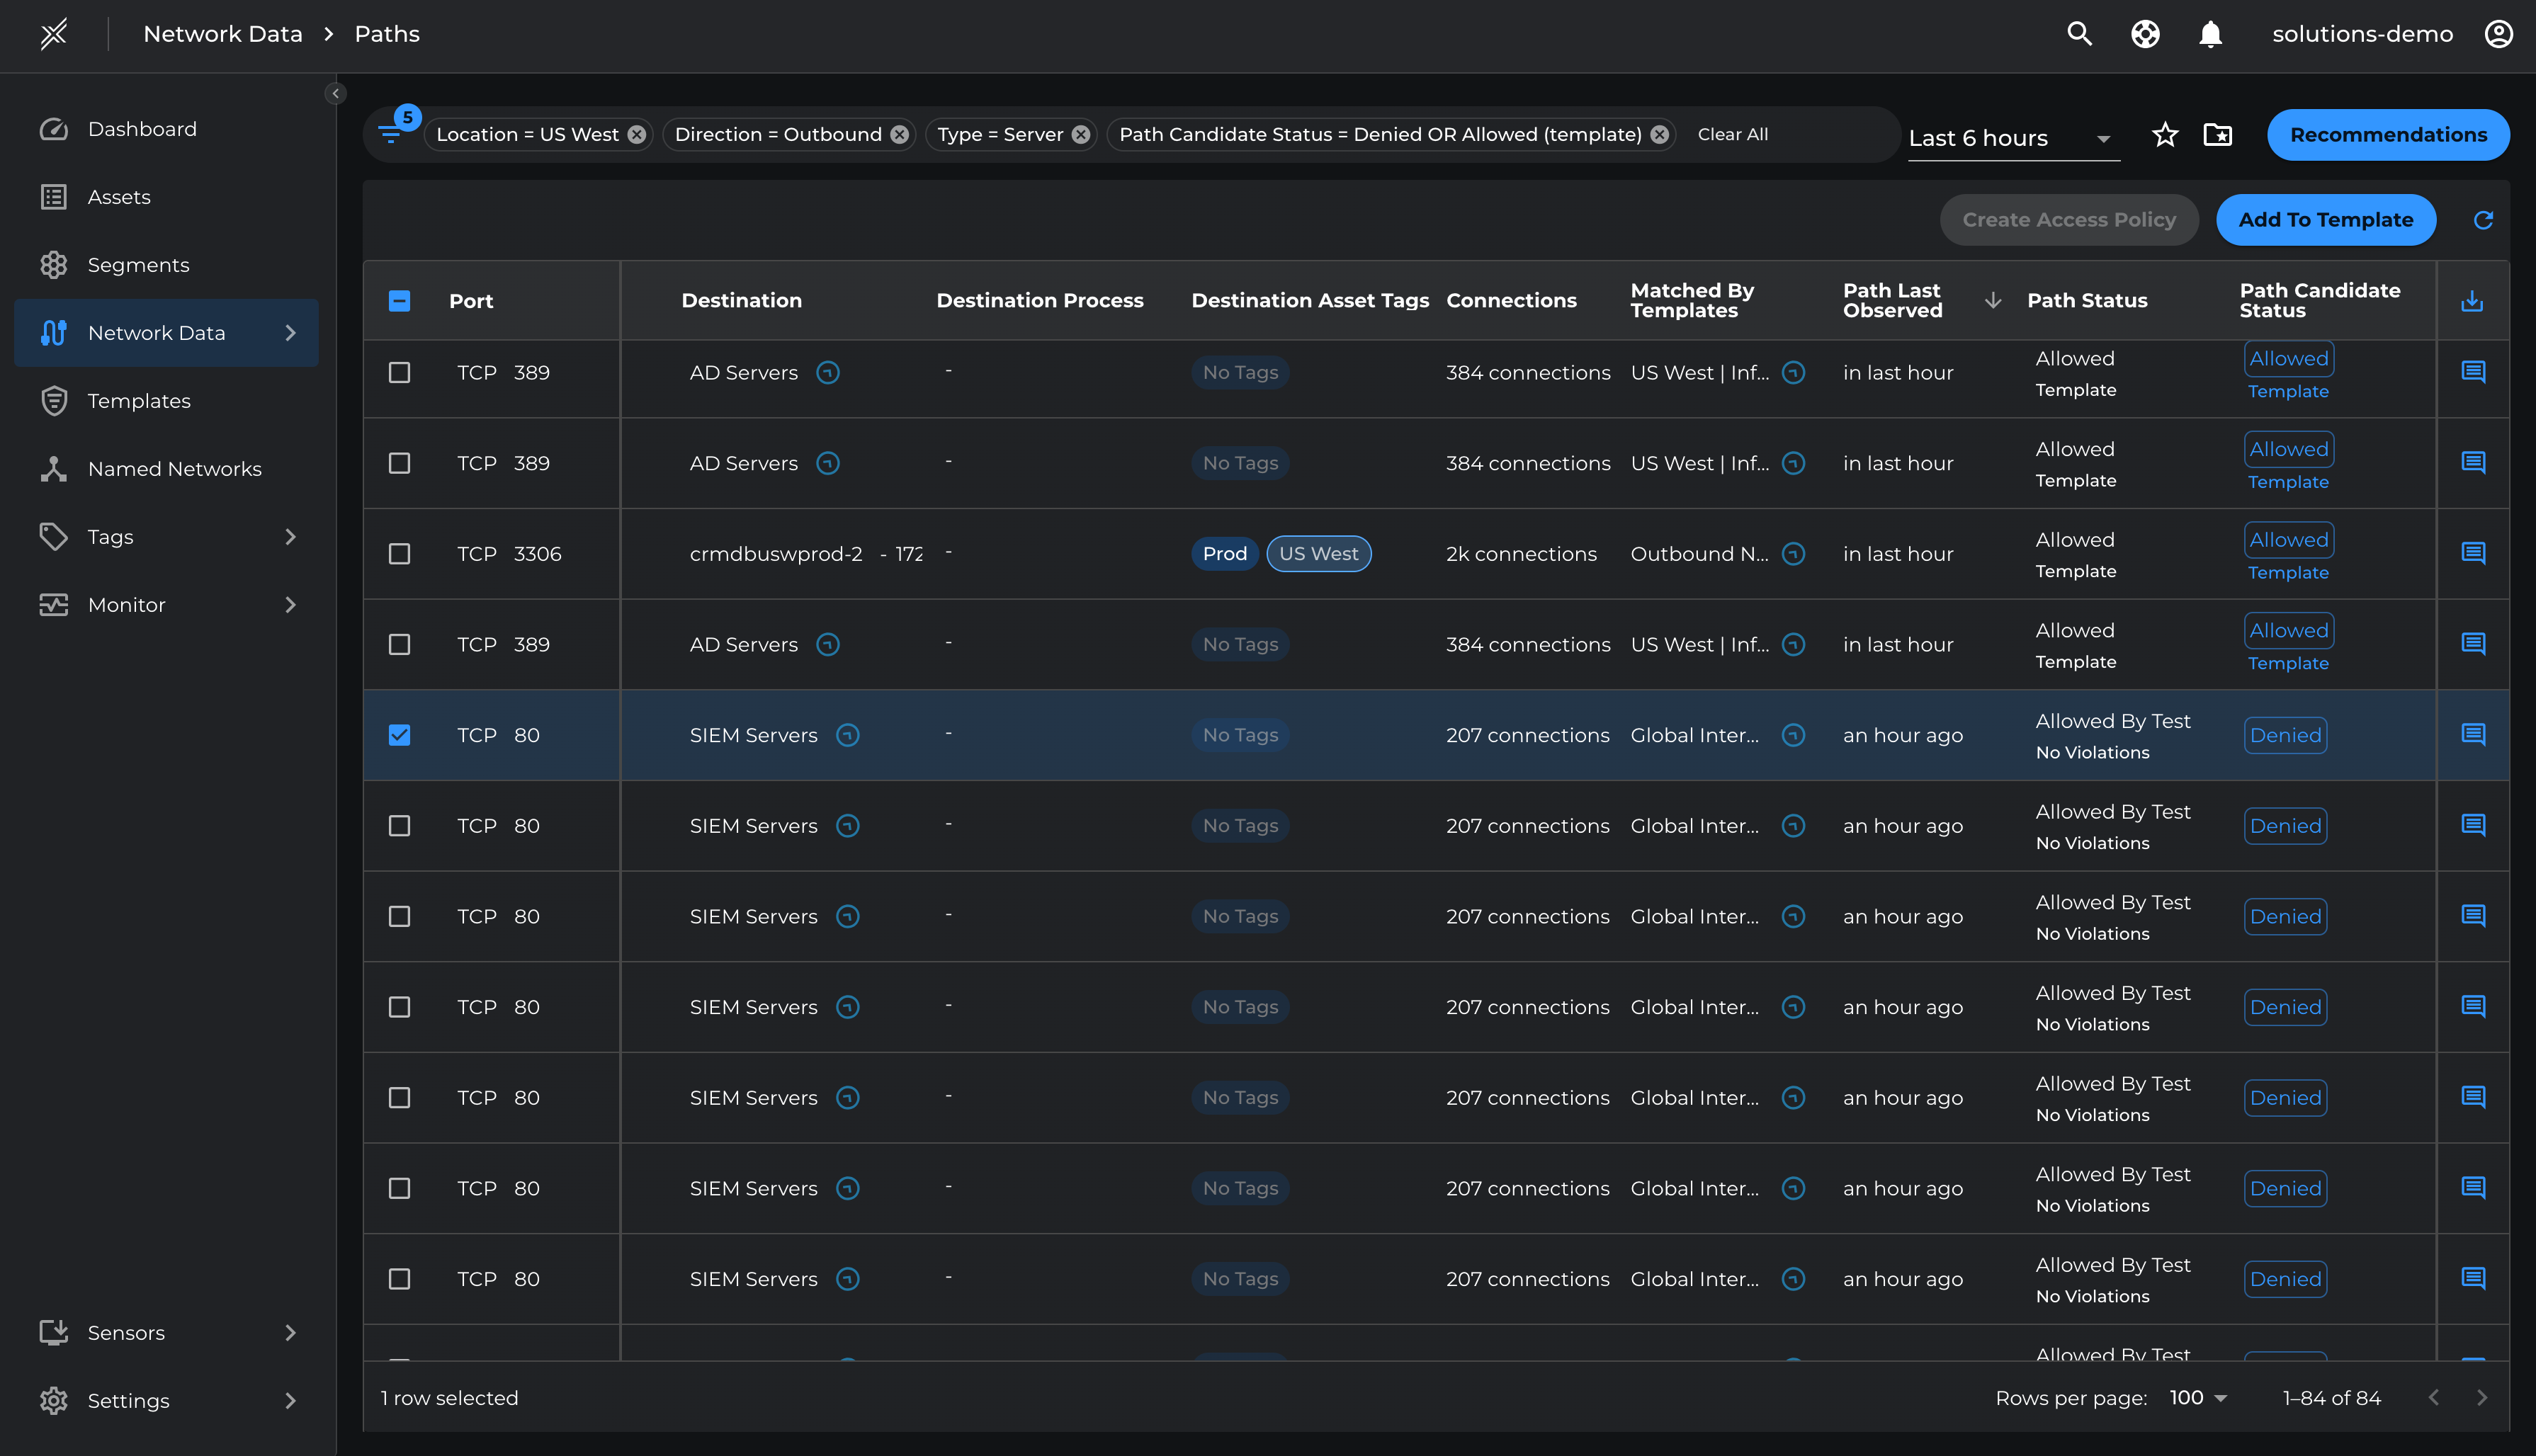Change rows per page dropdown
2536x1456 pixels.
point(2198,1398)
